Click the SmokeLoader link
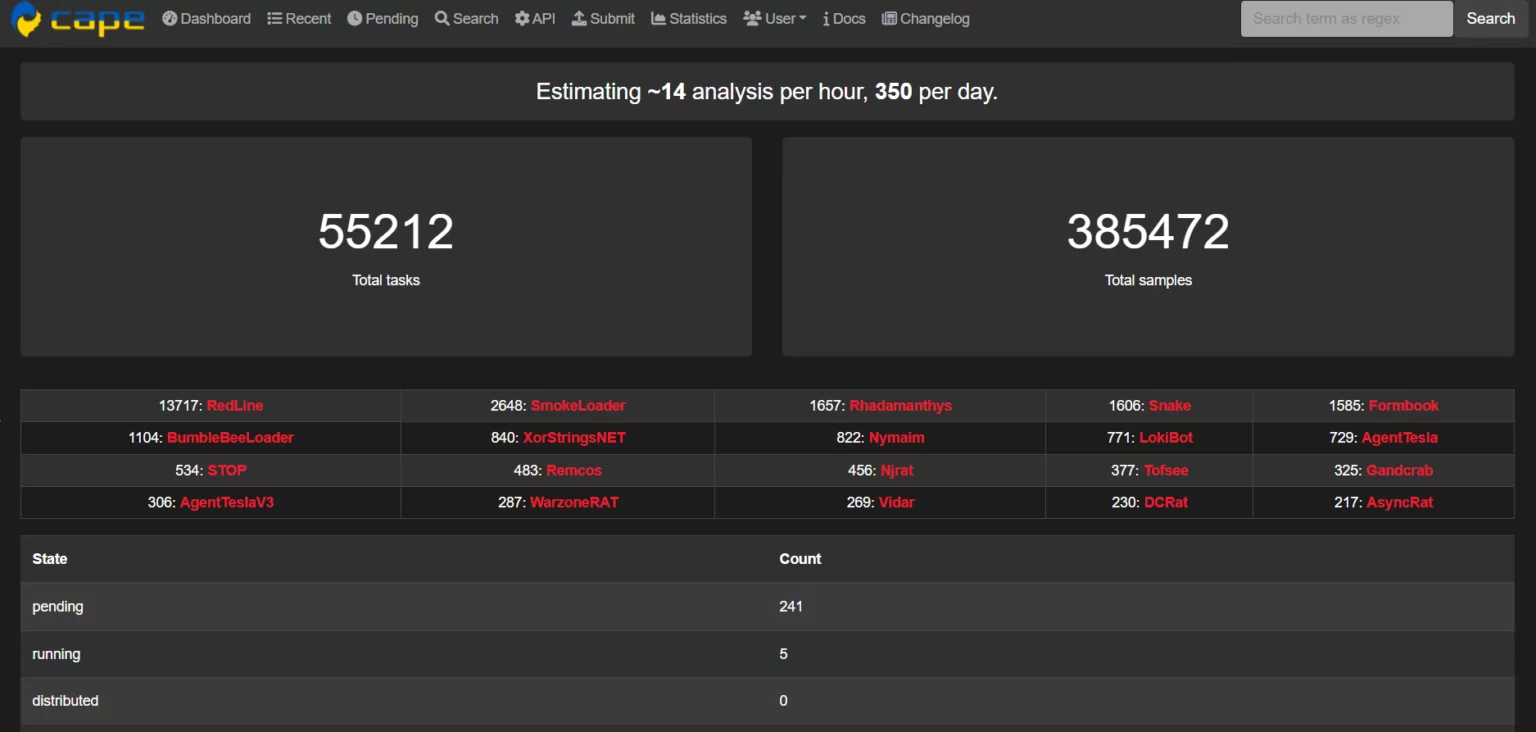Viewport: 1536px width, 732px height. [578, 405]
